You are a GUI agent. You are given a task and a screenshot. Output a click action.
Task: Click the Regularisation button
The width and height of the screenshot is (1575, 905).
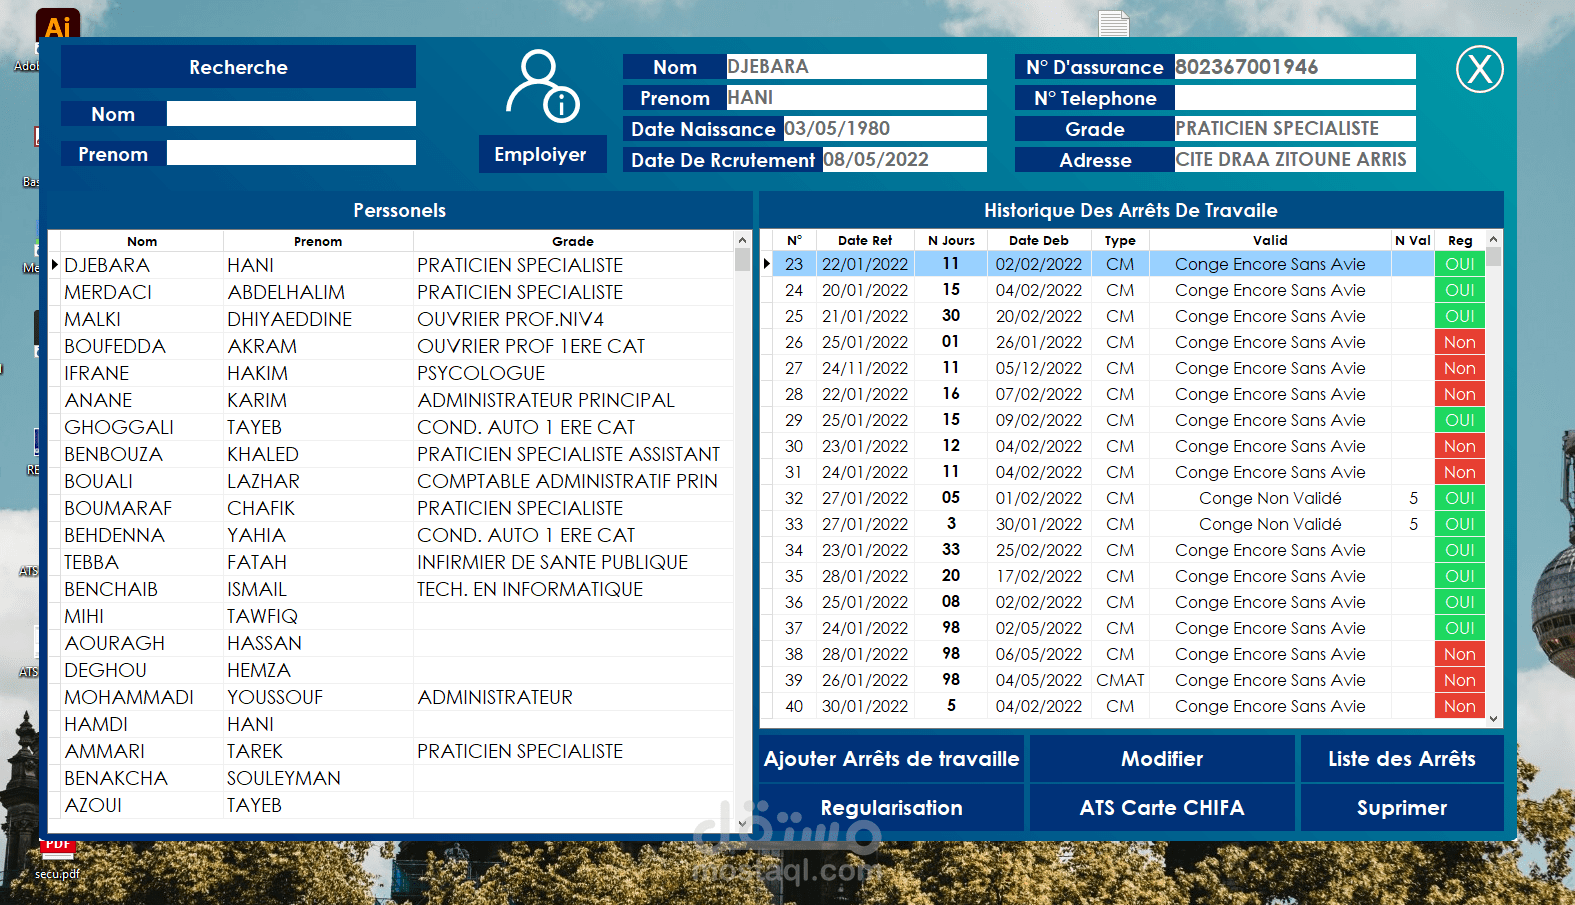click(x=891, y=808)
